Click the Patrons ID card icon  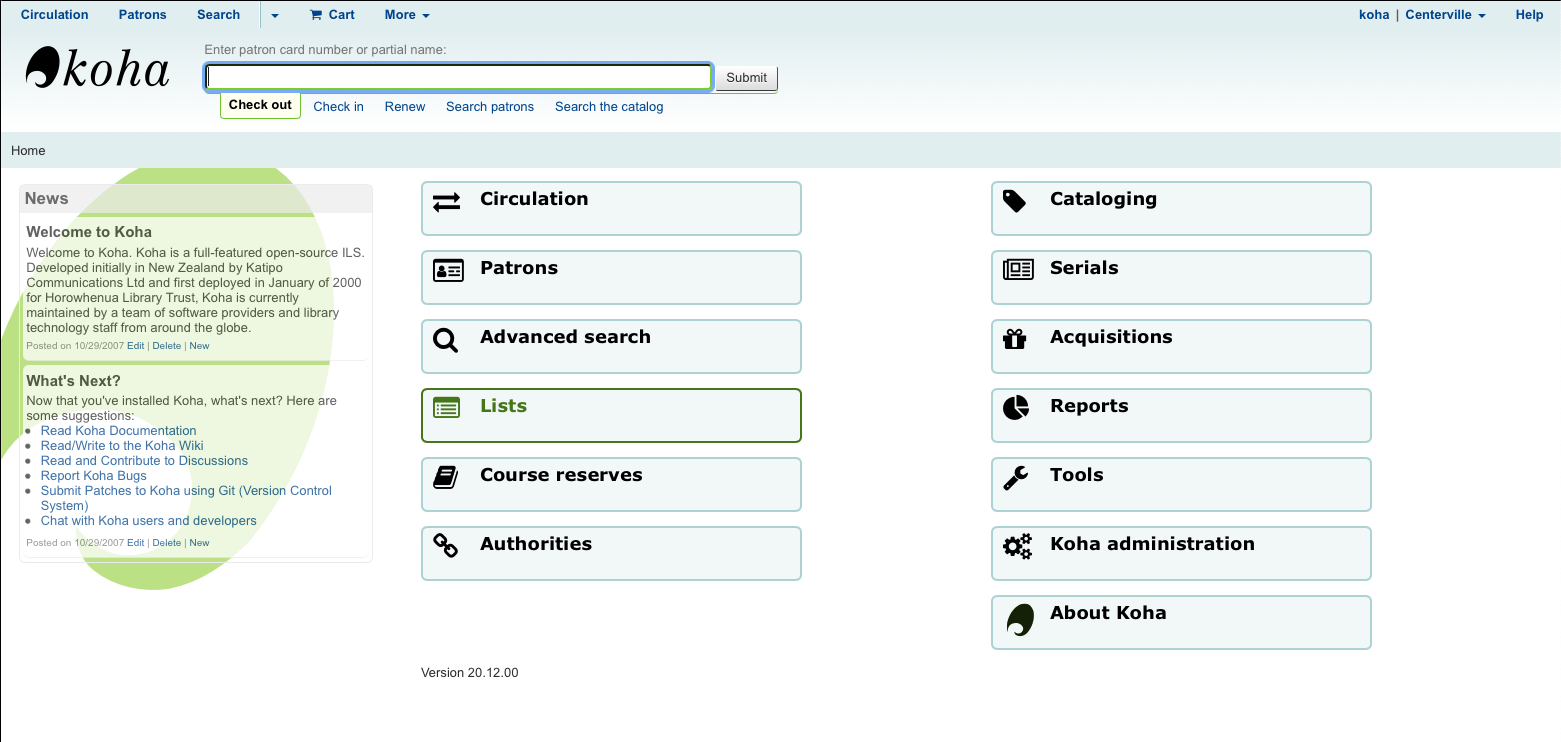[448, 271]
